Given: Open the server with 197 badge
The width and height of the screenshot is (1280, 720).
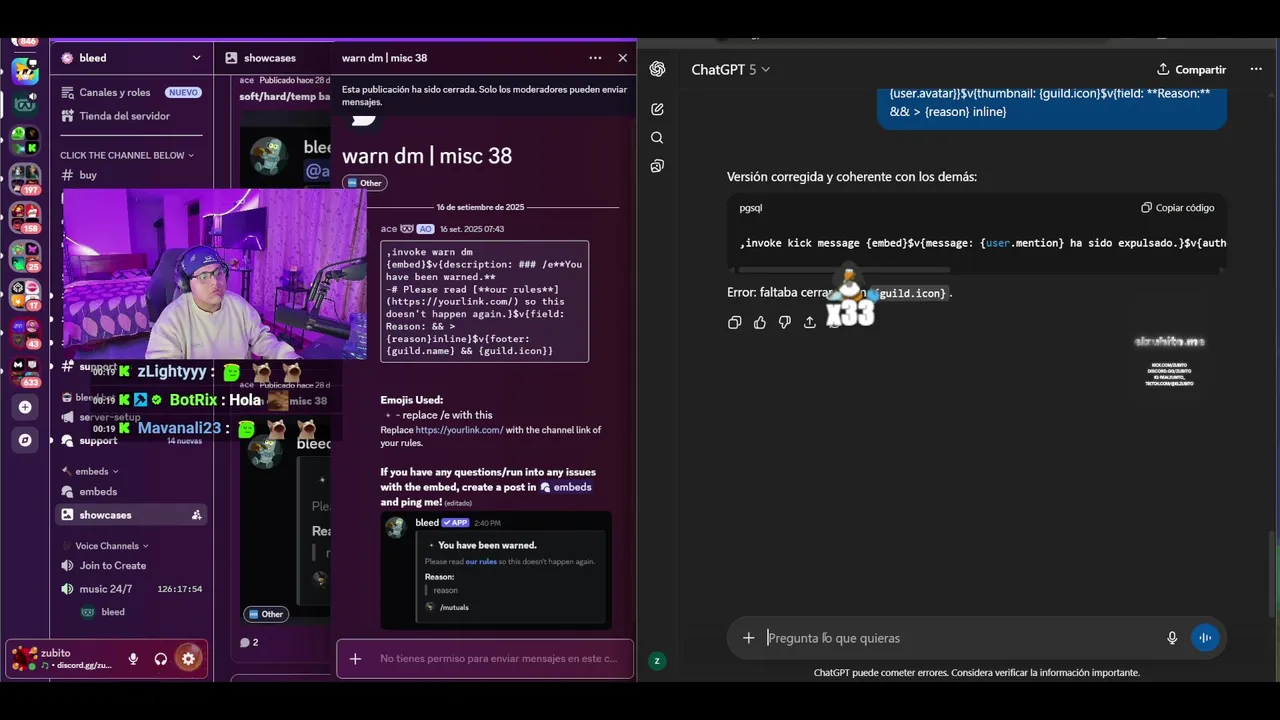Looking at the screenshot, I should pyautogui.click(x=25, y=178).
